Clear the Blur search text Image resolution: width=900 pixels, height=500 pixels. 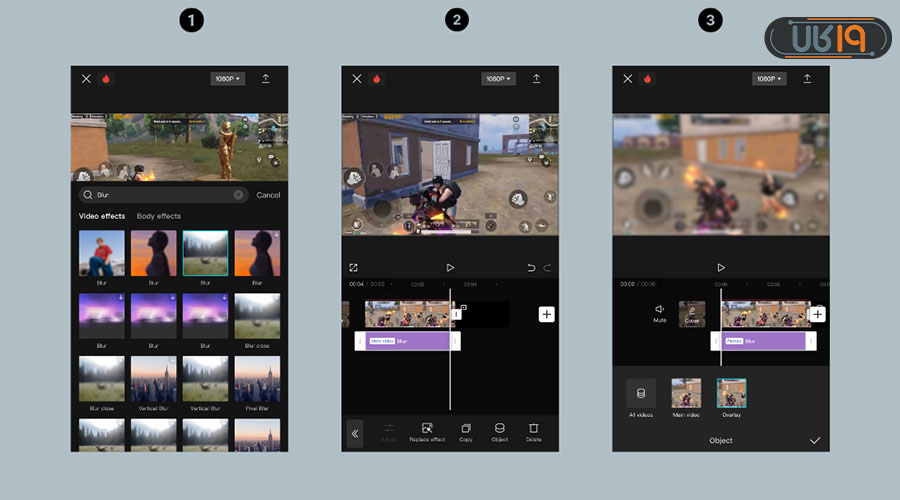pyautogui.click(x=238, y=195)
